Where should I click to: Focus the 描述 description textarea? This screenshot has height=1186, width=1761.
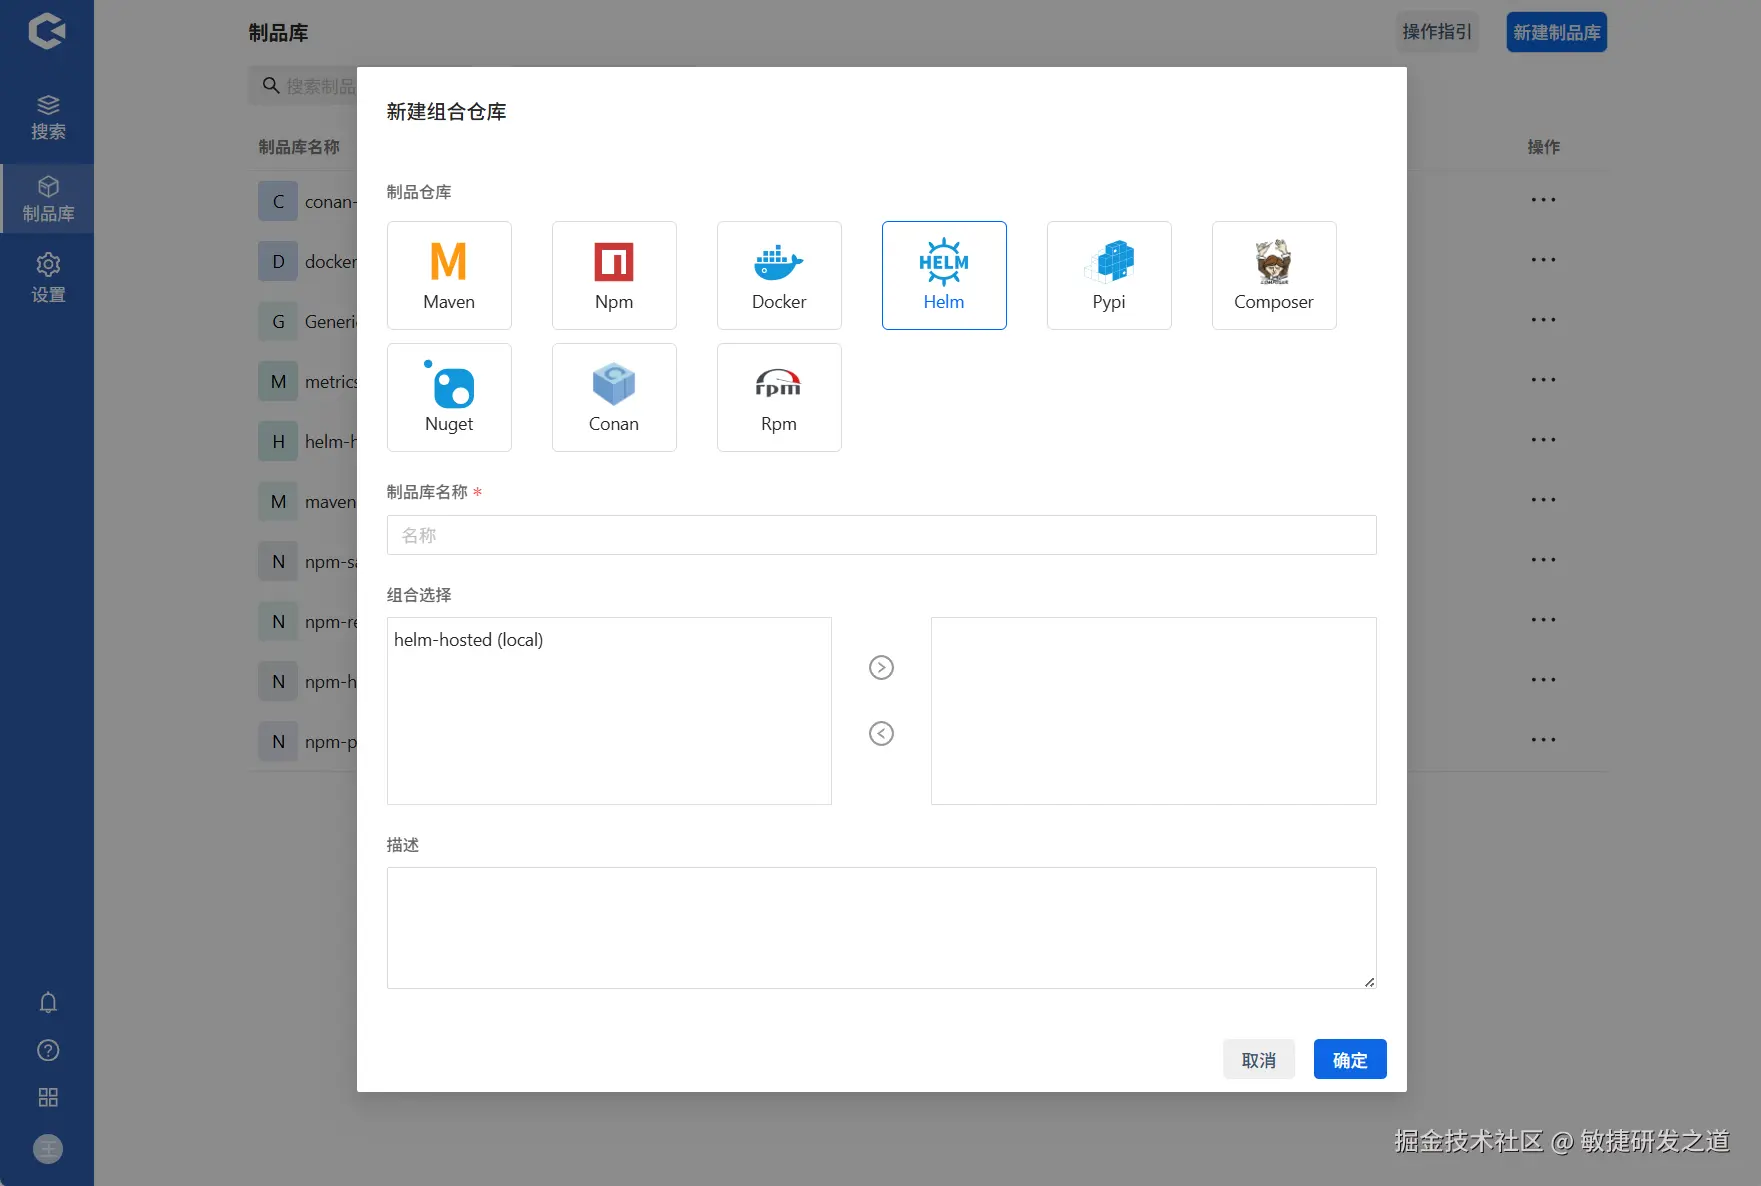tap(881, 928)
